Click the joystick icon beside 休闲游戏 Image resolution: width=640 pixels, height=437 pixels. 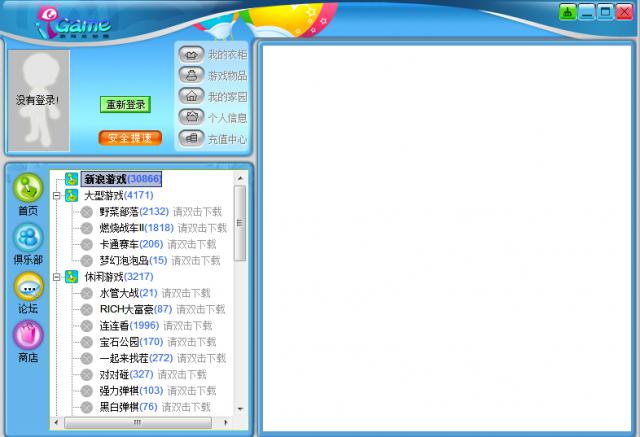[x=71, y=277]
